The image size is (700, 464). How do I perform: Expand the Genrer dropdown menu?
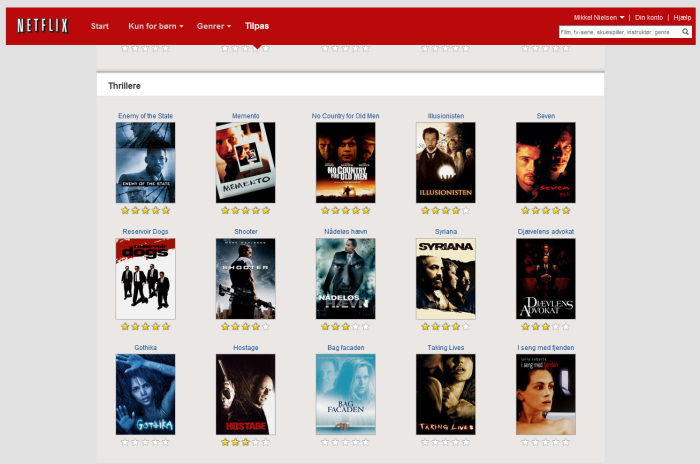pyautogui.click(x=214, y=26)
